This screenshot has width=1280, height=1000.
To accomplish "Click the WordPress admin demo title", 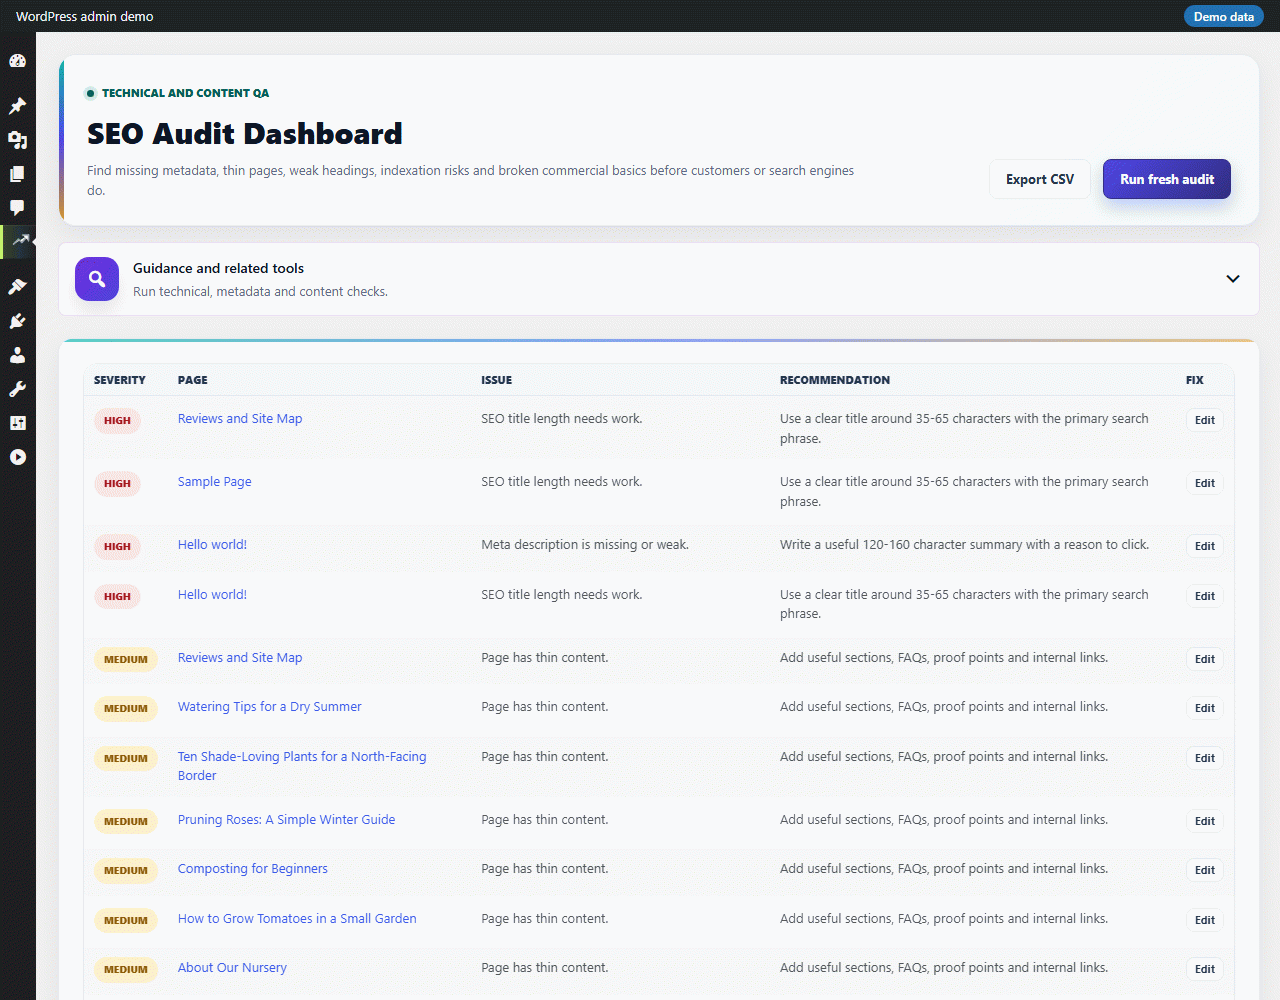I will [85, 16].
